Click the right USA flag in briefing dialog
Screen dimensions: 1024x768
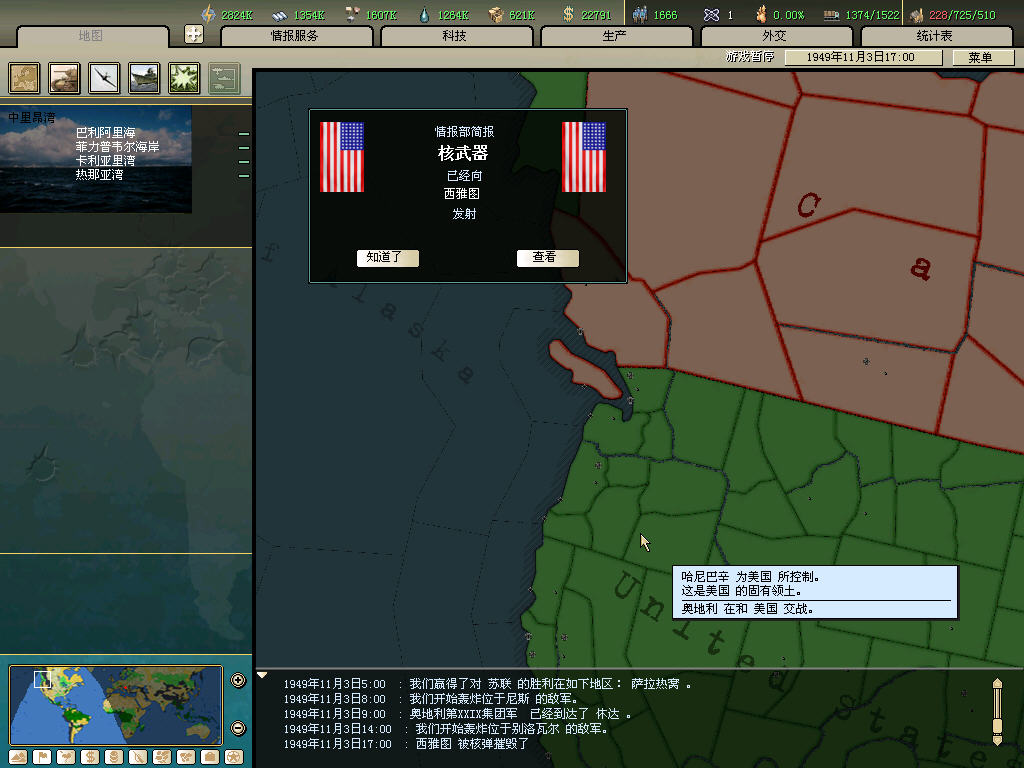click(584, 157)
